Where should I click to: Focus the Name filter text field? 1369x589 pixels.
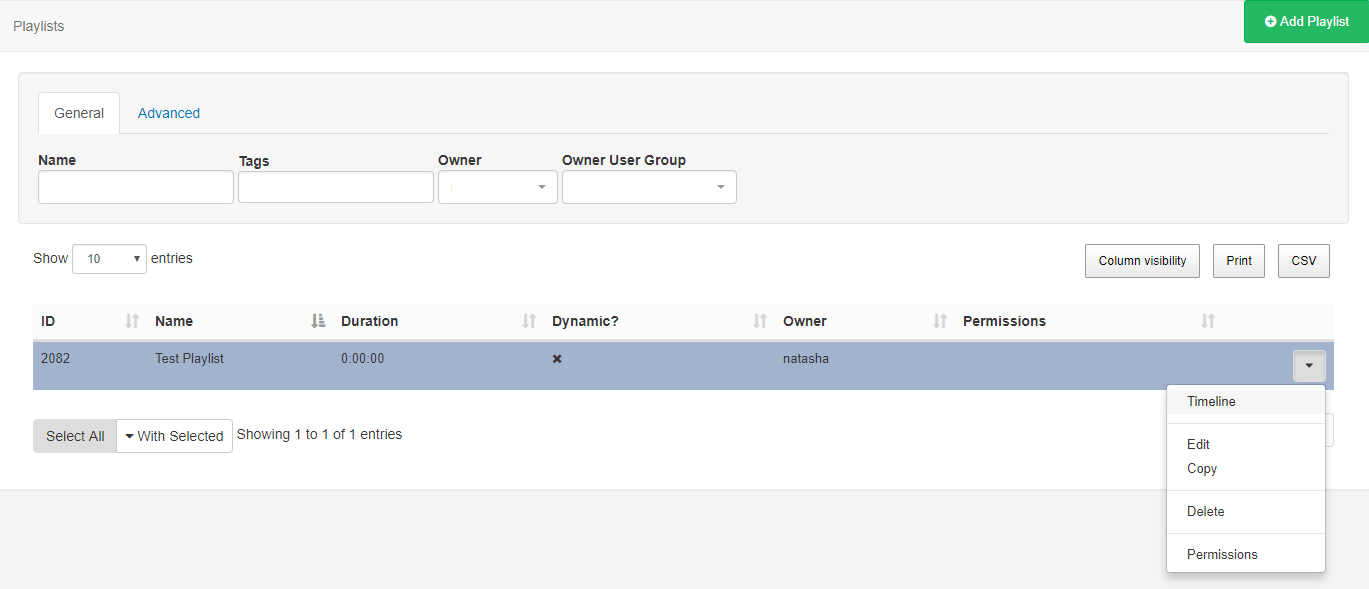[x=136, y=187]
